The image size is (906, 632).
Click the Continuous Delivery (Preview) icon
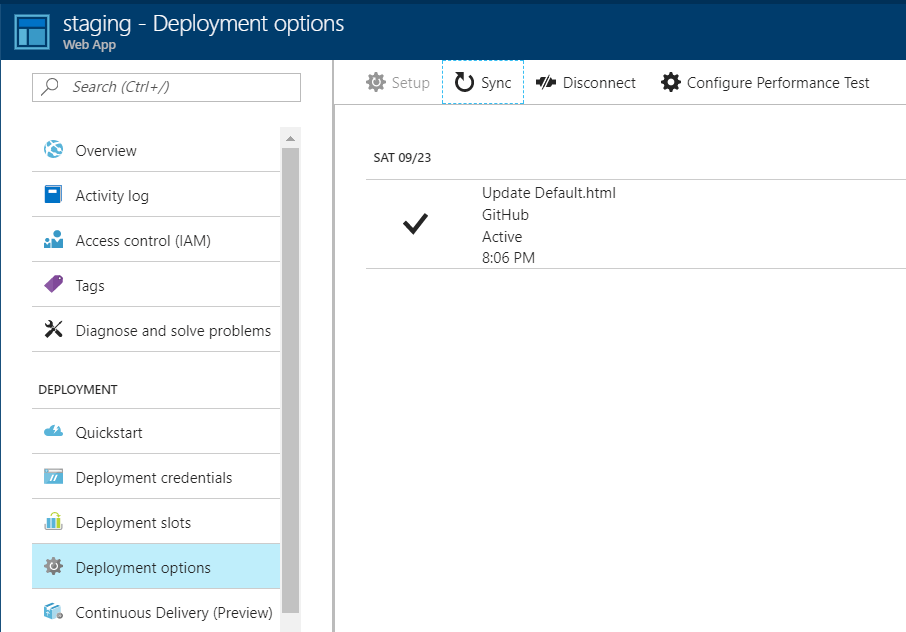tap(54, 612)
